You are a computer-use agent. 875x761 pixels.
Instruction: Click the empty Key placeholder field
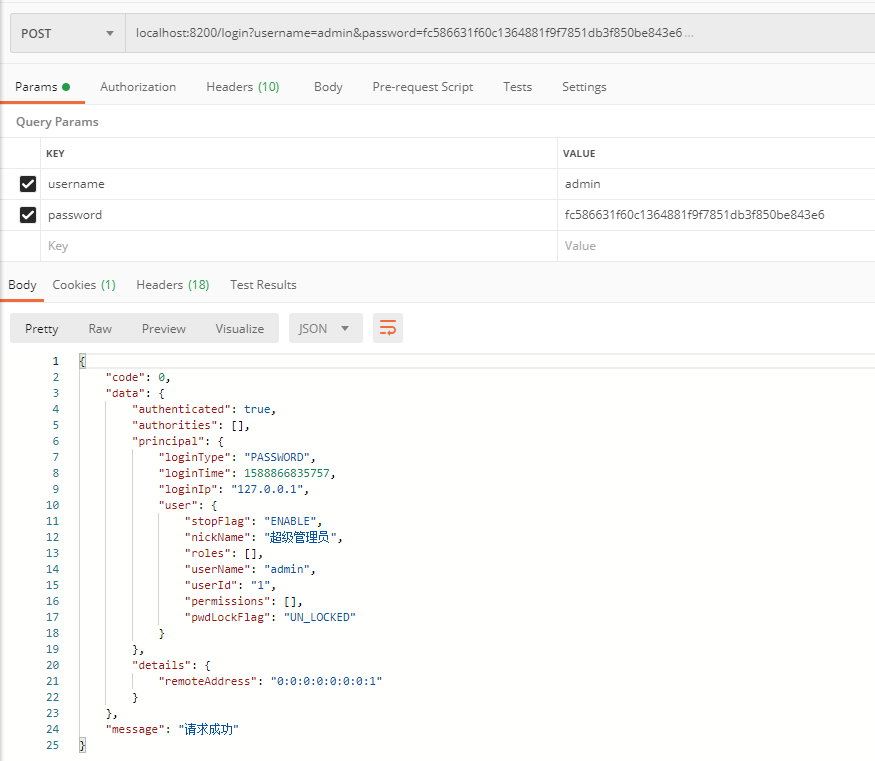click(x=298, y=246)
